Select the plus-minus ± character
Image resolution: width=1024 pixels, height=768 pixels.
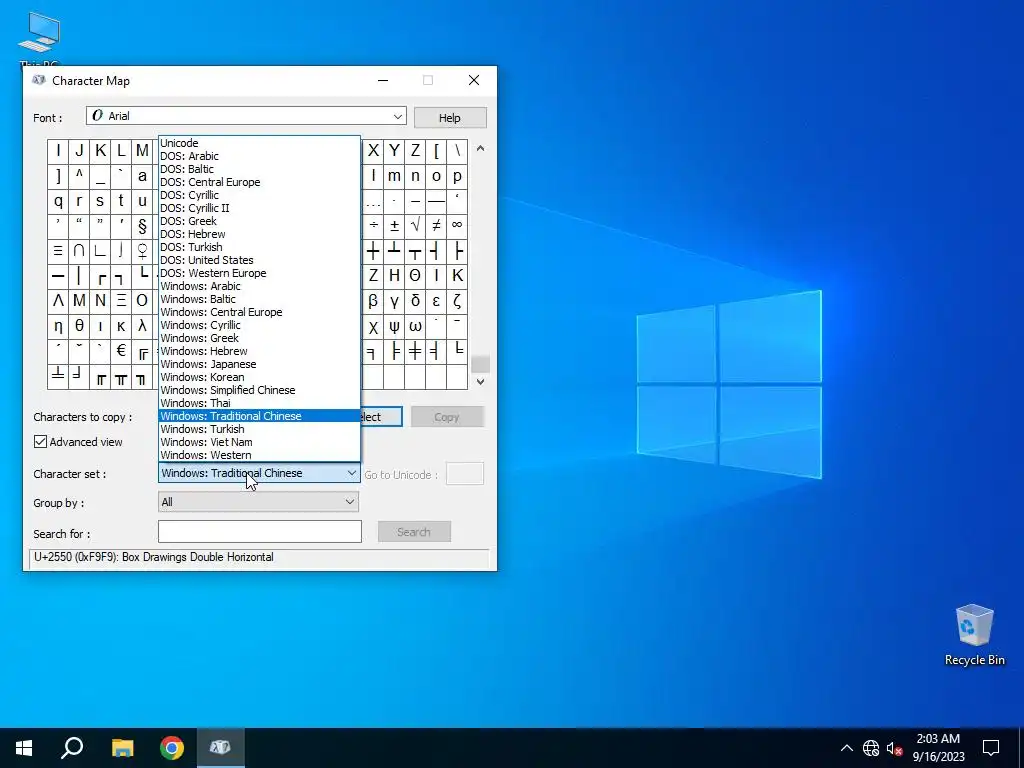coord(394,226)
